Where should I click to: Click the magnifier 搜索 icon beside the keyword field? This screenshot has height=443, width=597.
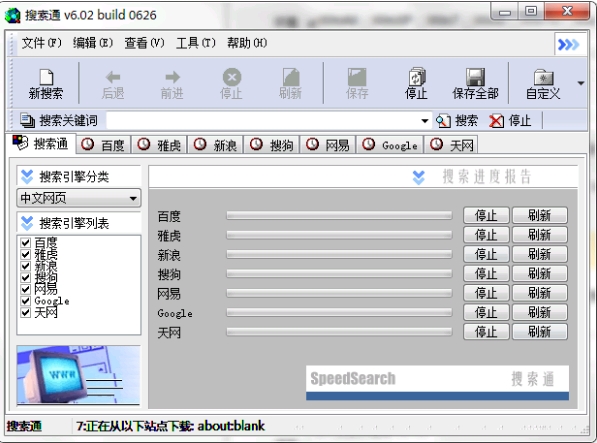443,121
